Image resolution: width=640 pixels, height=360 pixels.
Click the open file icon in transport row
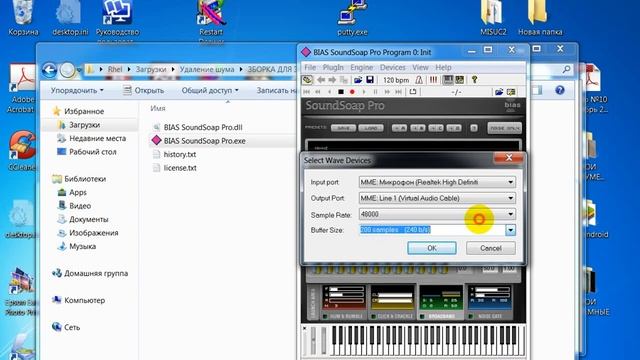499,92
